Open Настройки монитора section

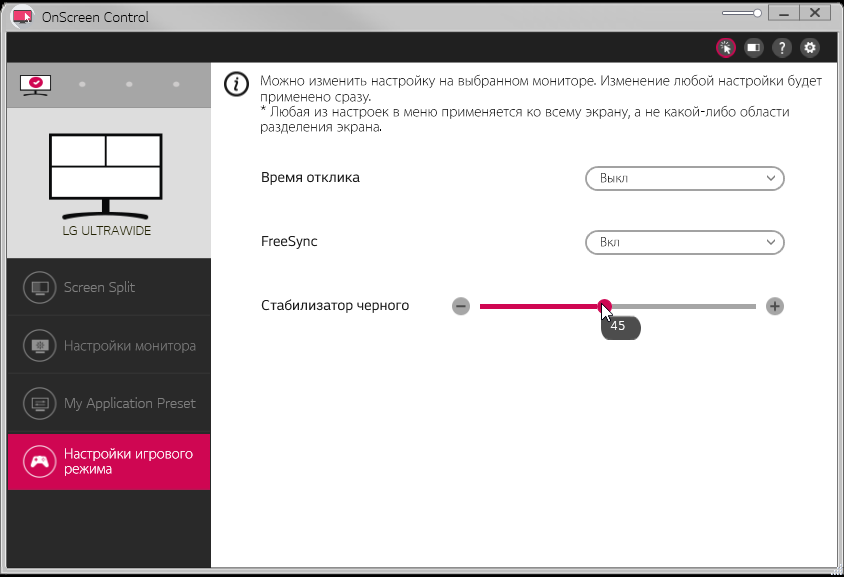(109, 345)
